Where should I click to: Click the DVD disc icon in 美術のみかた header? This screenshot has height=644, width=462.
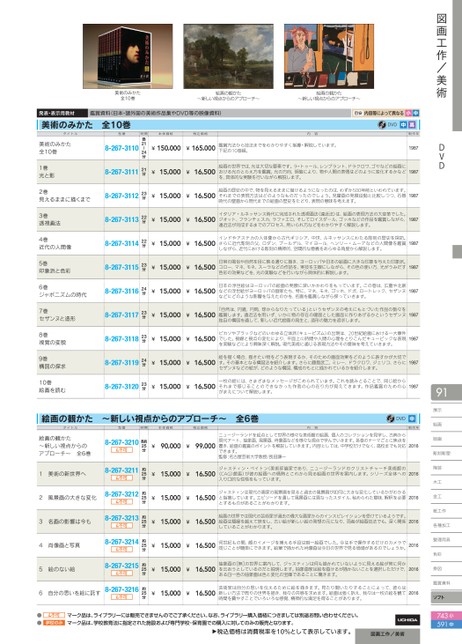coord(382,124)
